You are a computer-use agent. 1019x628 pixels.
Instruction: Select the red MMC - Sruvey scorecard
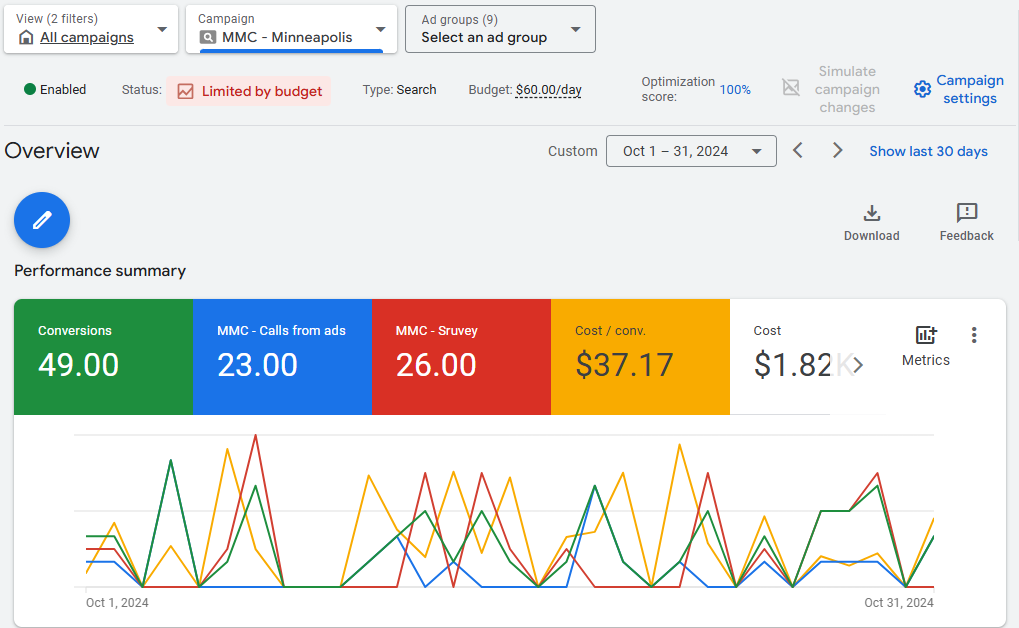click(461, 356)
